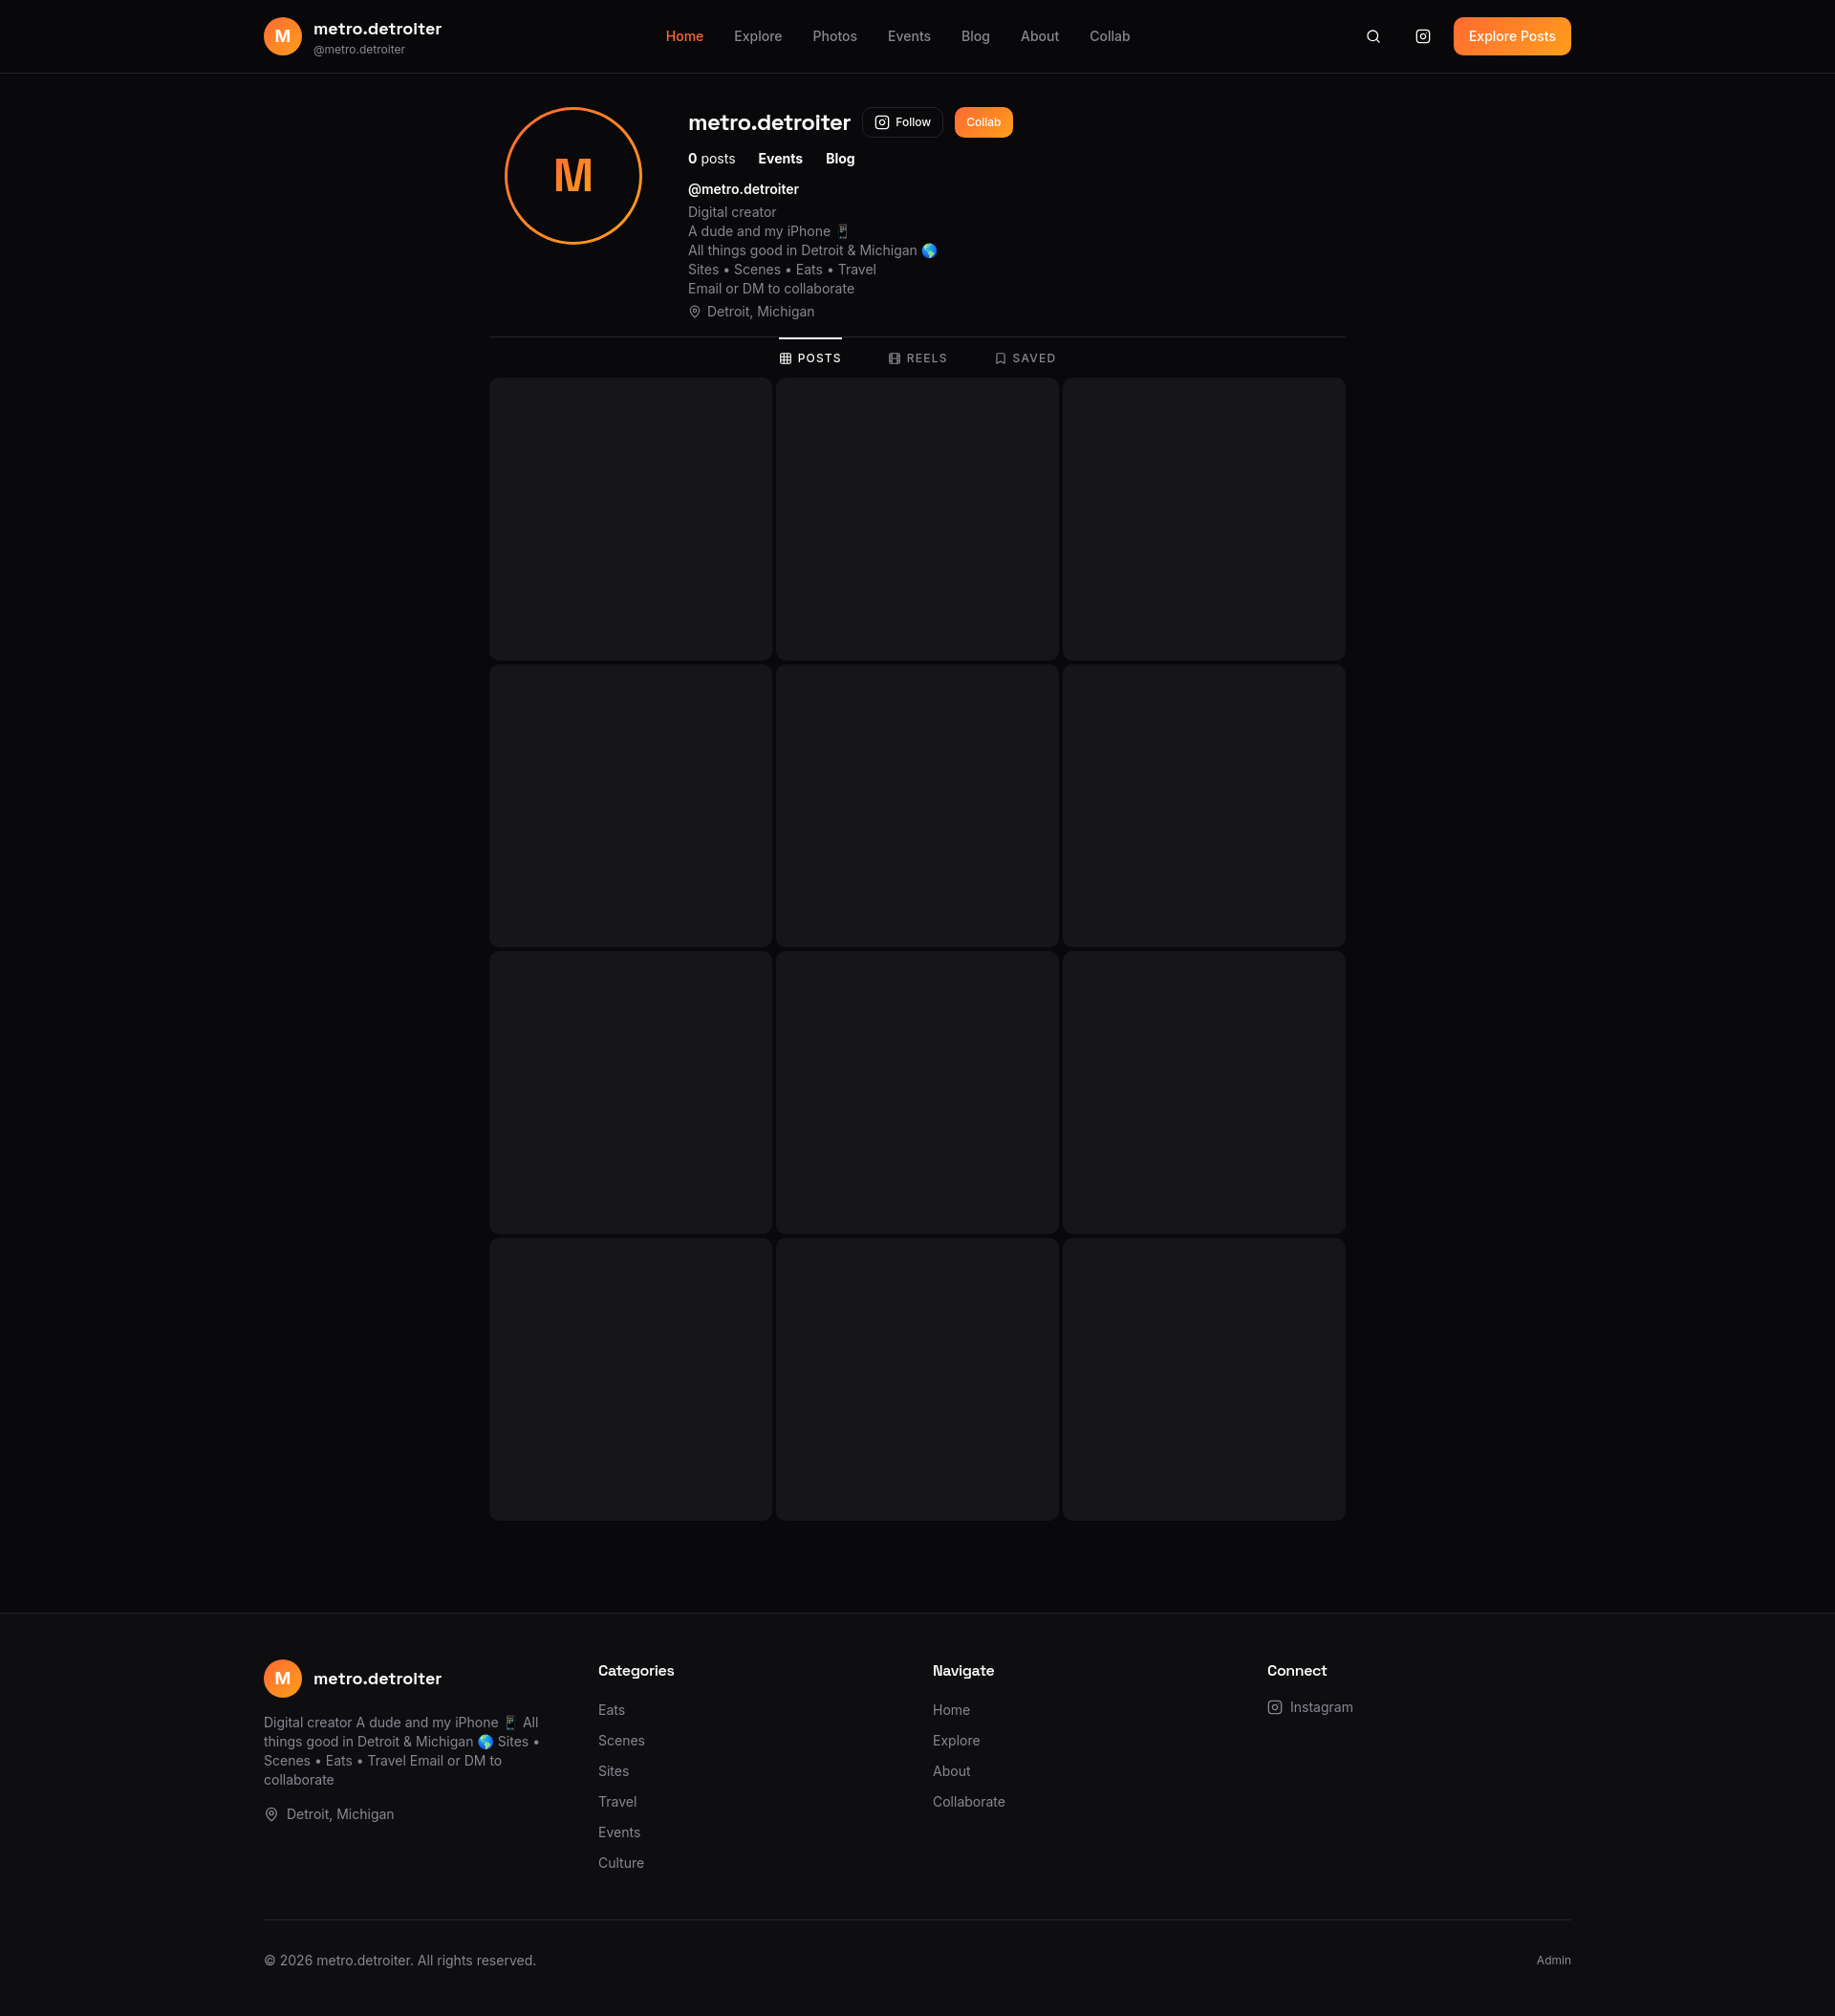The image size is (1835, 2016).
Task: Open Instagram icon in top navigation
Action: point(1422,36)
